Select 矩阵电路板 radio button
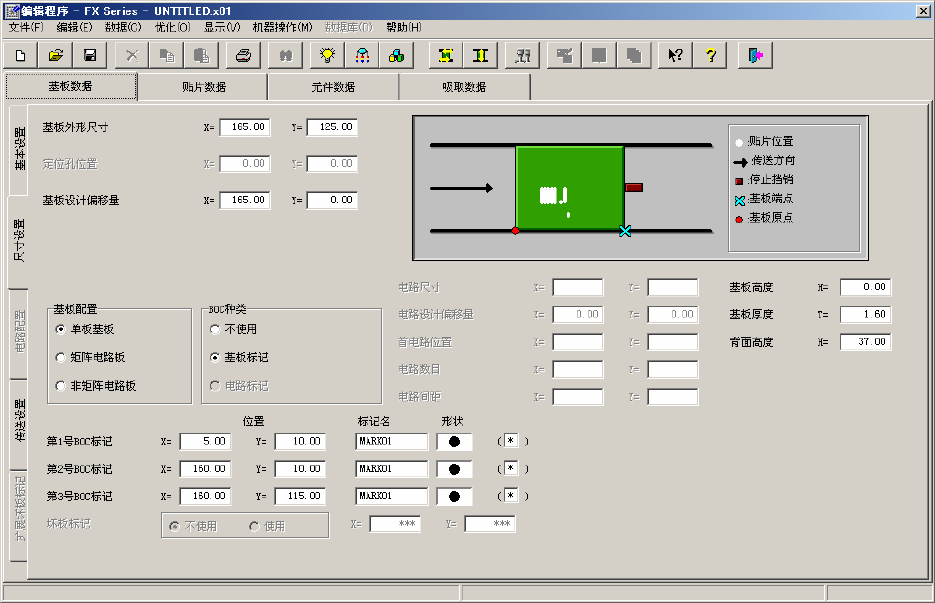The width and height of the screenshot is (935, 603). tap(60, 357)
